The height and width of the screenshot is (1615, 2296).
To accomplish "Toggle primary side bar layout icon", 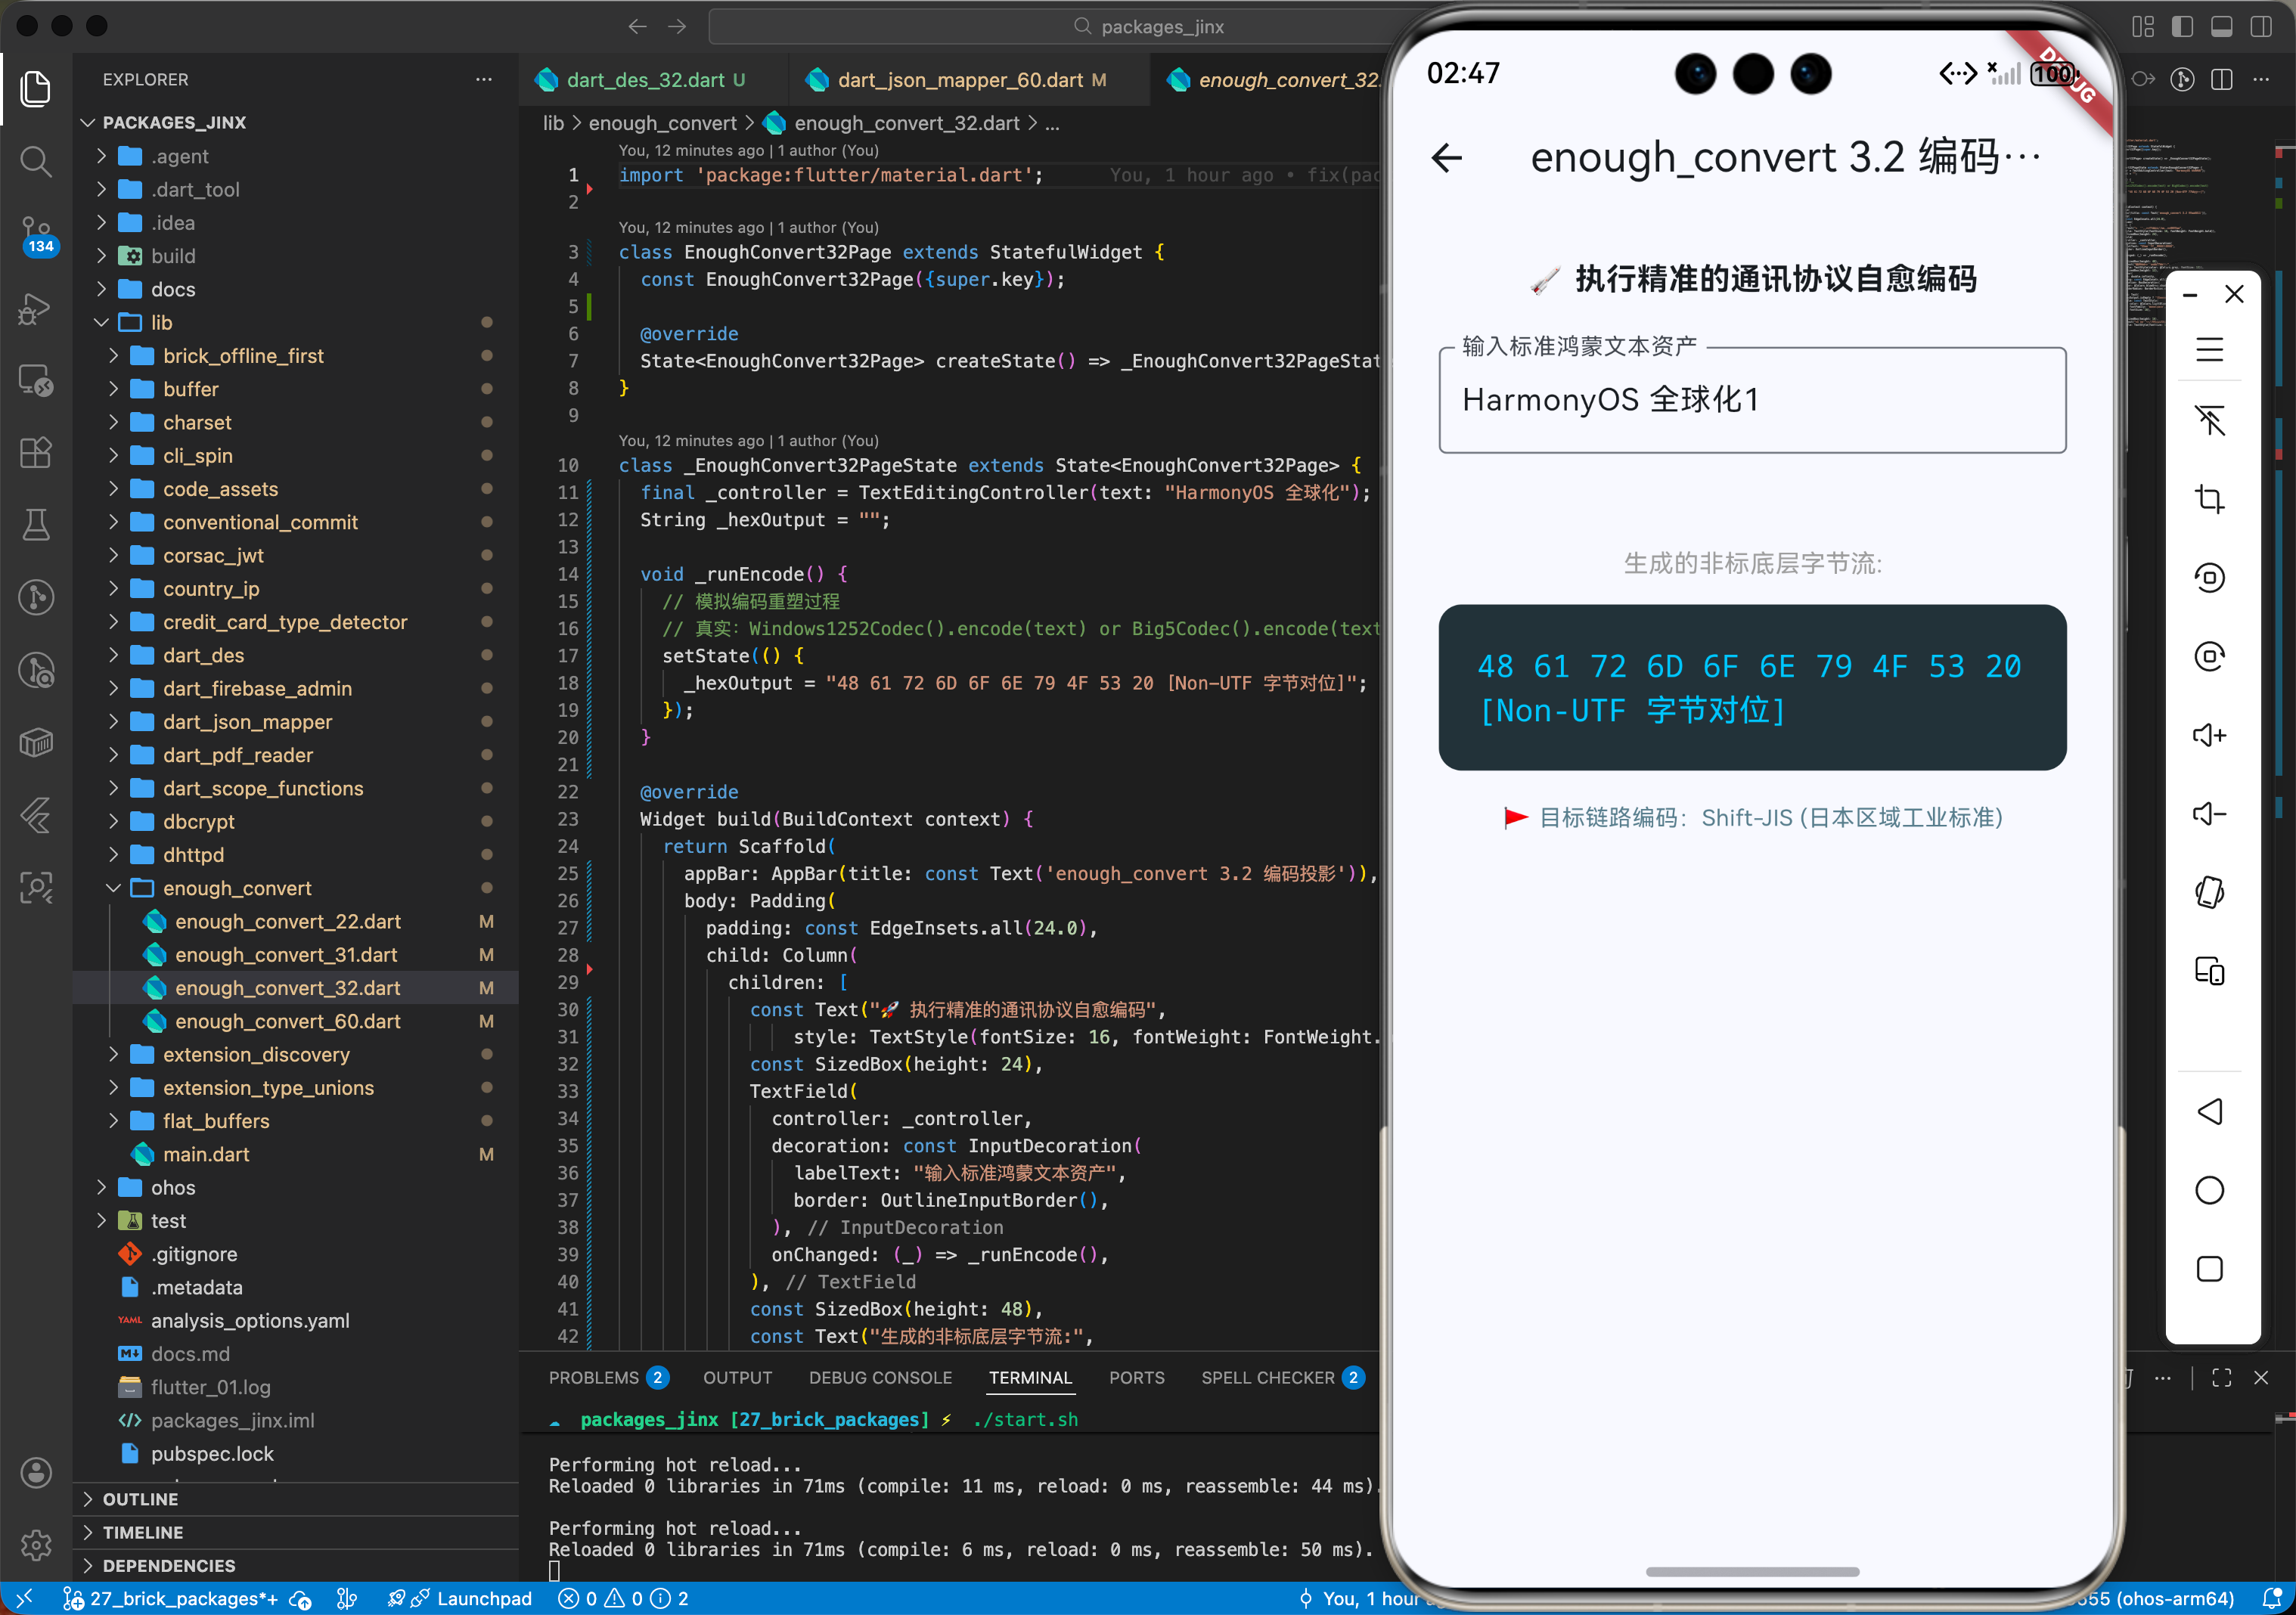I will [x=2182, y=27].
